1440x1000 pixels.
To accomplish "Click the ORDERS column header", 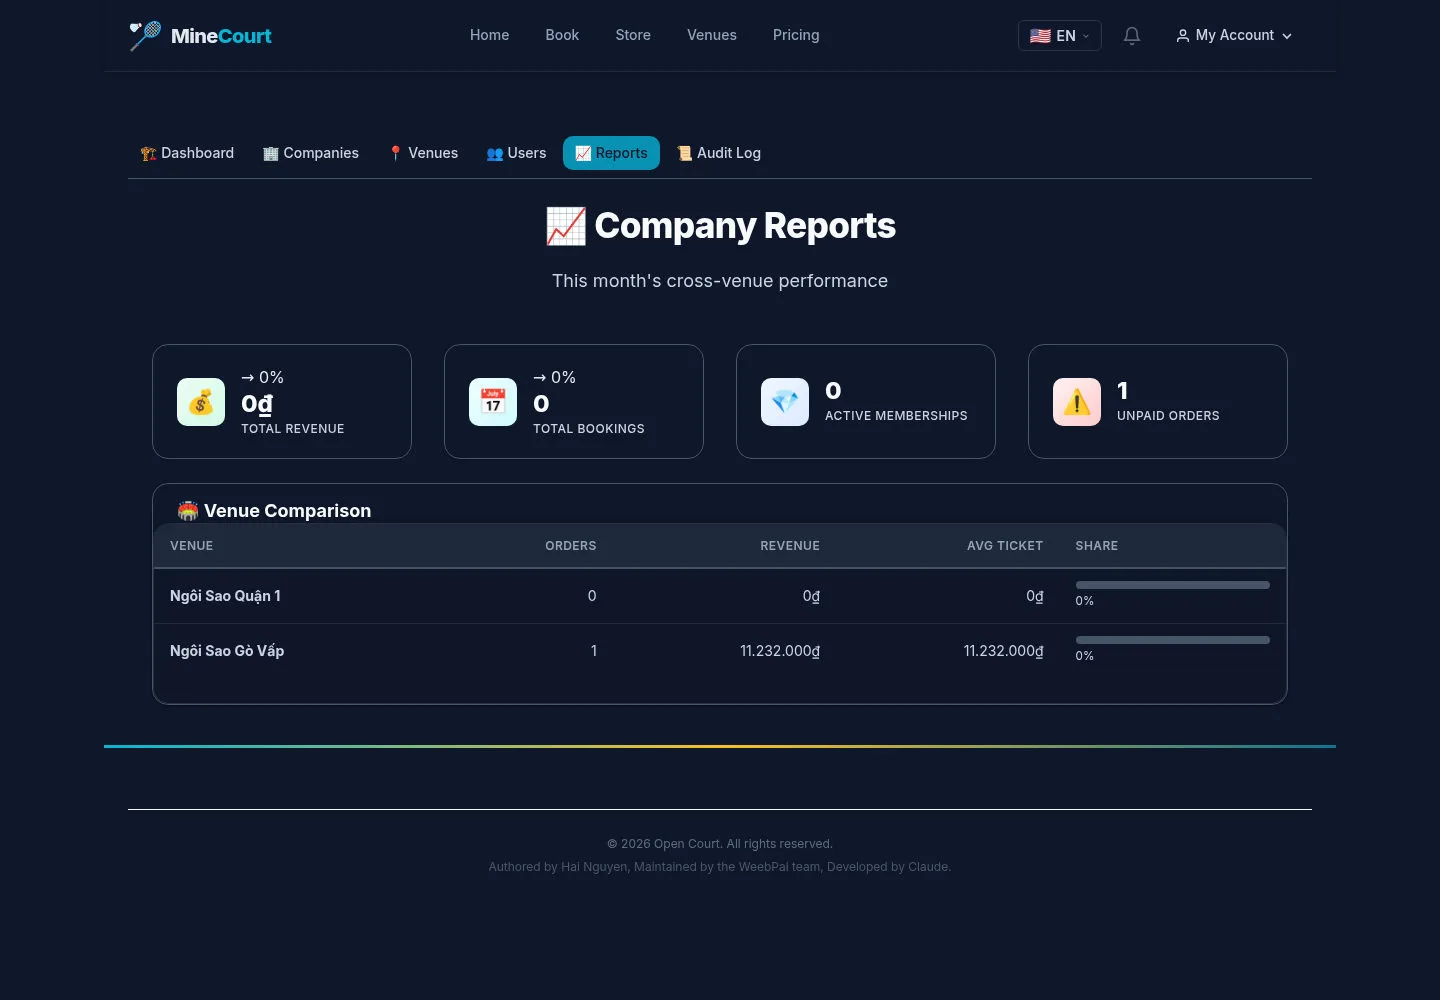I will [x=571, y=546].
